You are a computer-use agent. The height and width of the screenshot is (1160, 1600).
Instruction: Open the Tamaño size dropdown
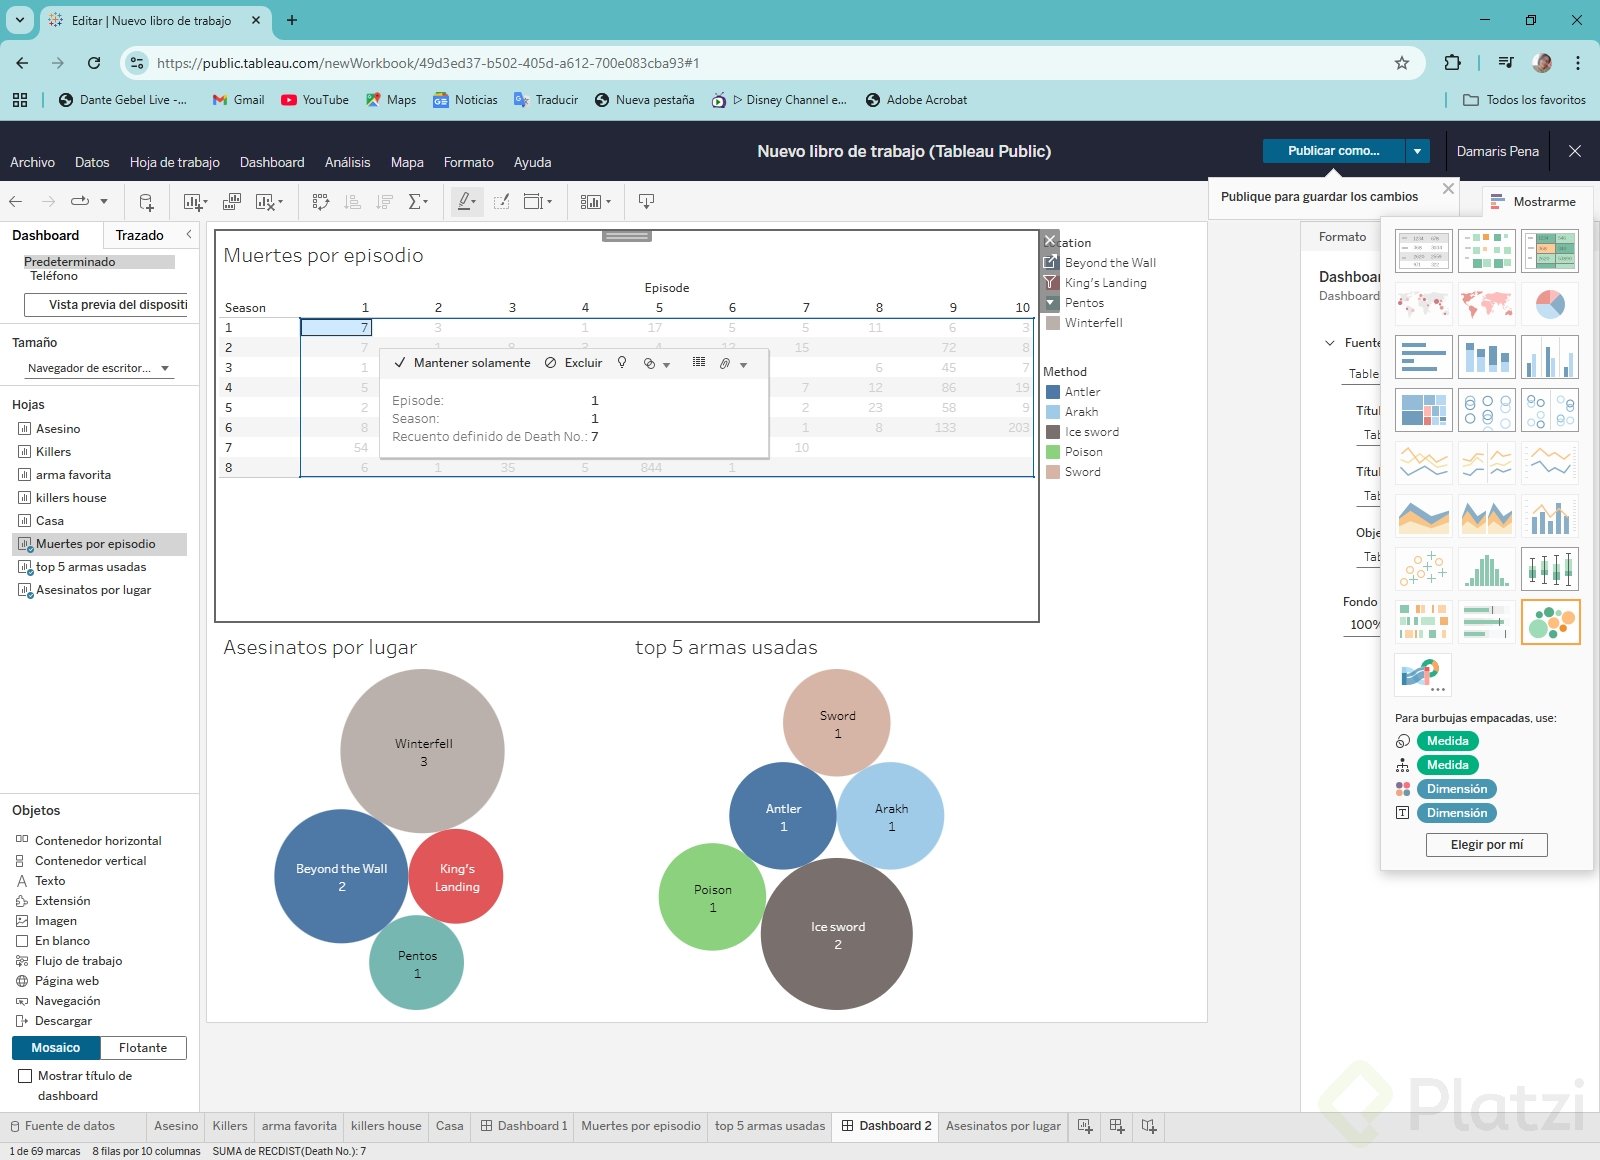(x=99, y=368)
